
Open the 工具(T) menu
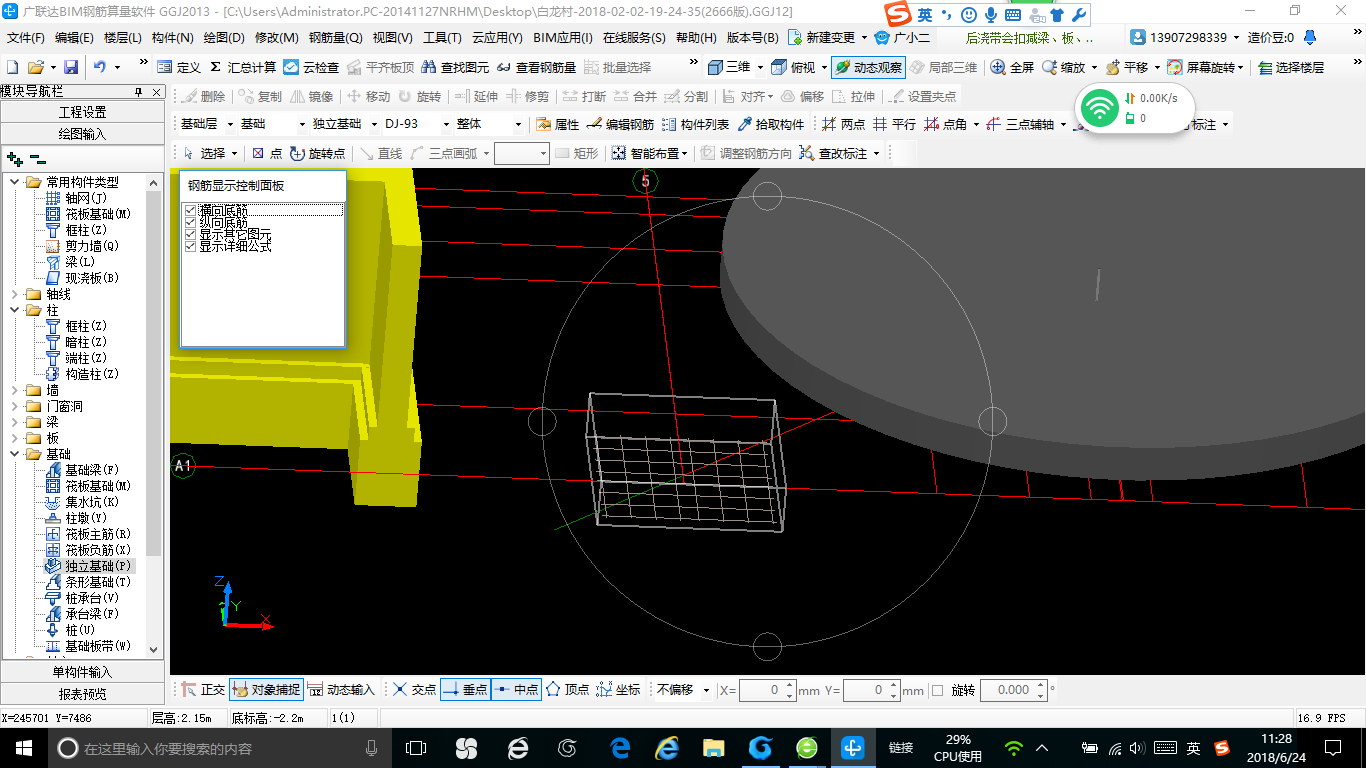coord(442,38)
